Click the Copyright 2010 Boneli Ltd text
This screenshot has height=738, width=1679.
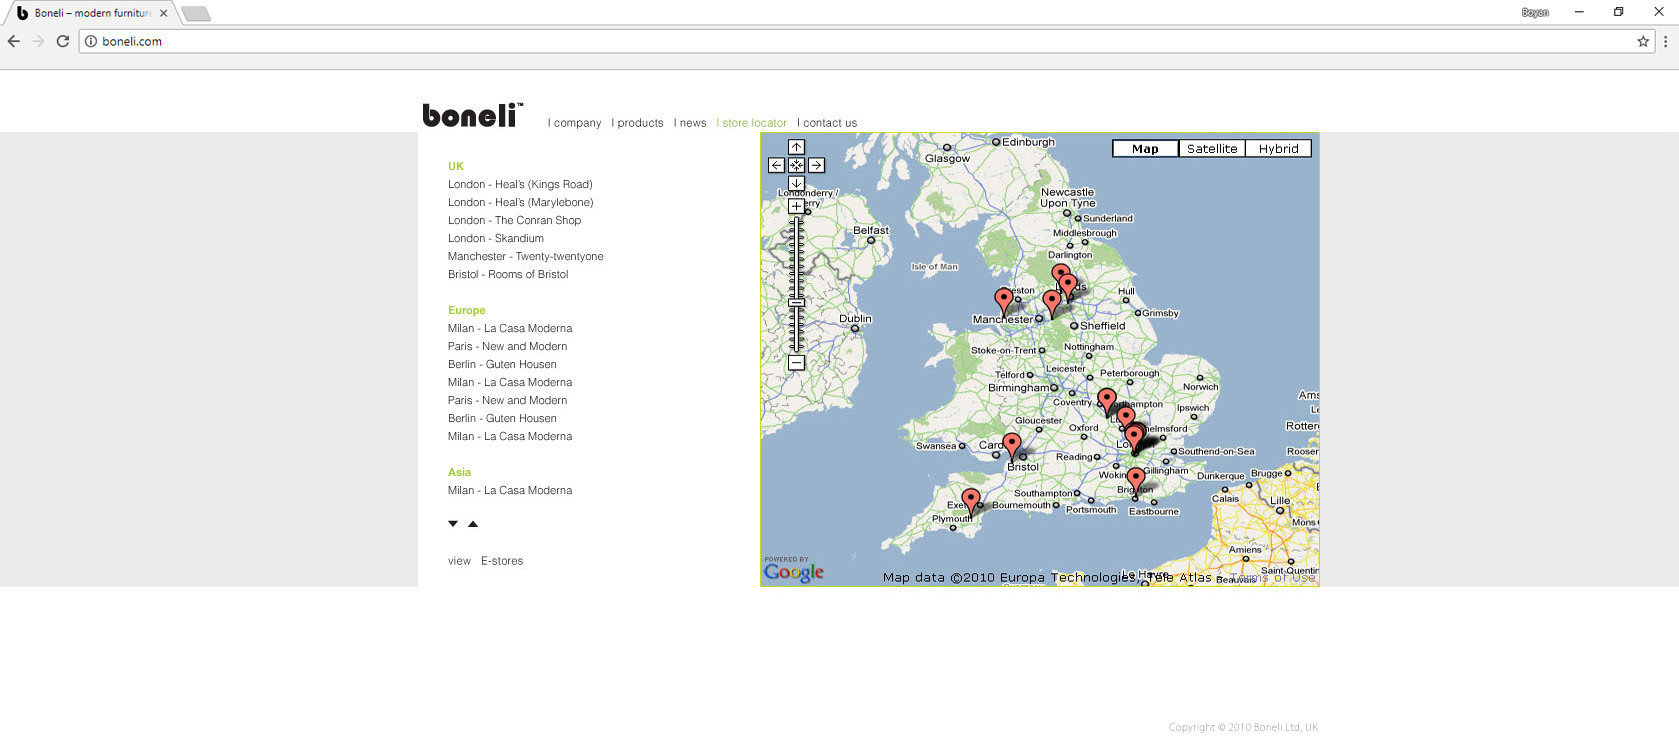[x=1243, y=727]
